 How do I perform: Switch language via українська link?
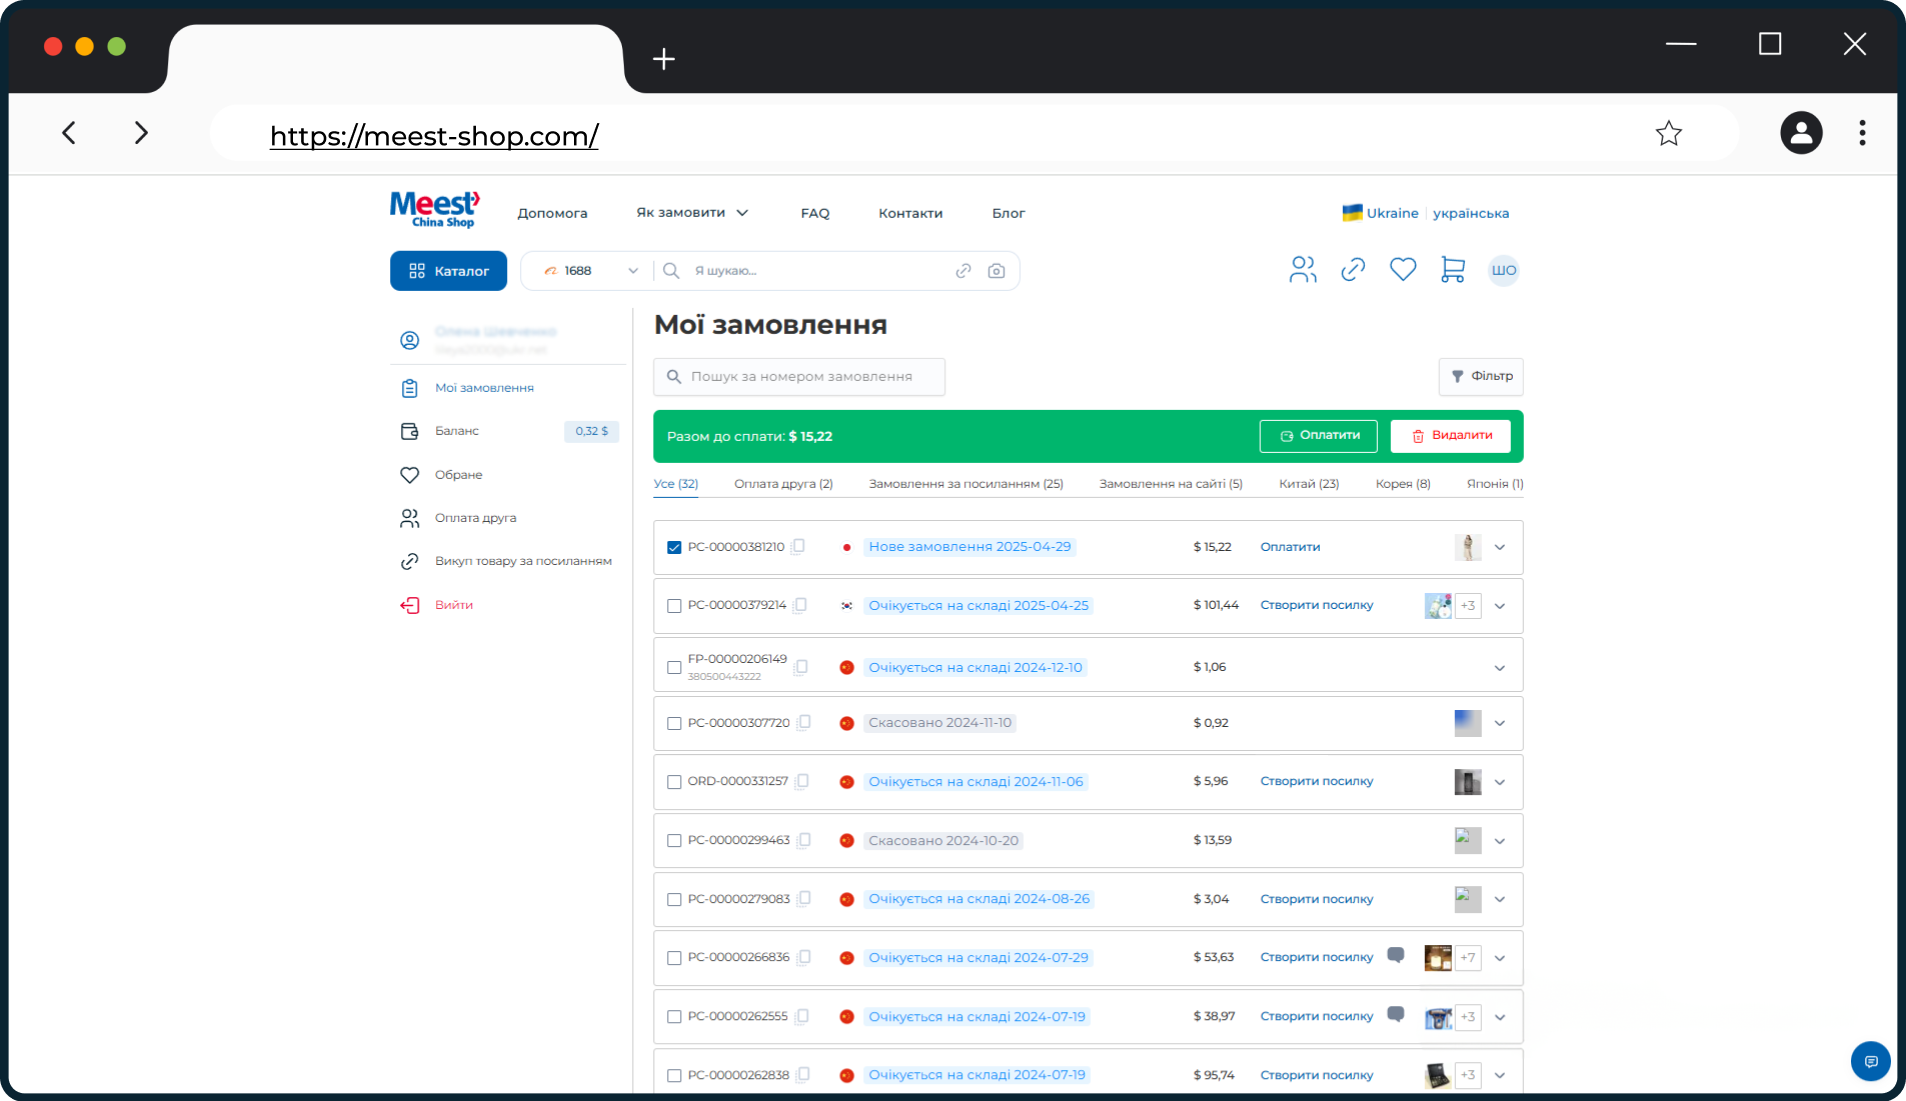[1470, 213]
